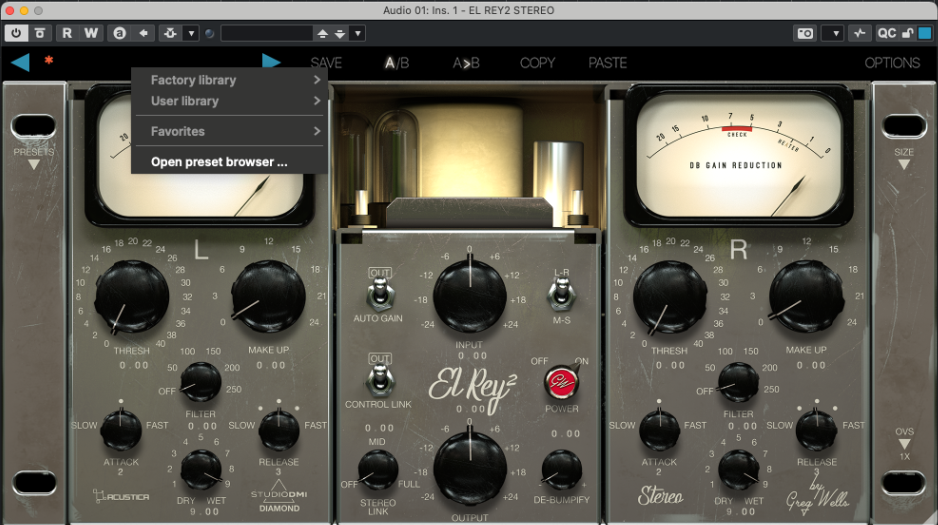
Task: Click the A>B copy button
Action: [x=466, y=63]
